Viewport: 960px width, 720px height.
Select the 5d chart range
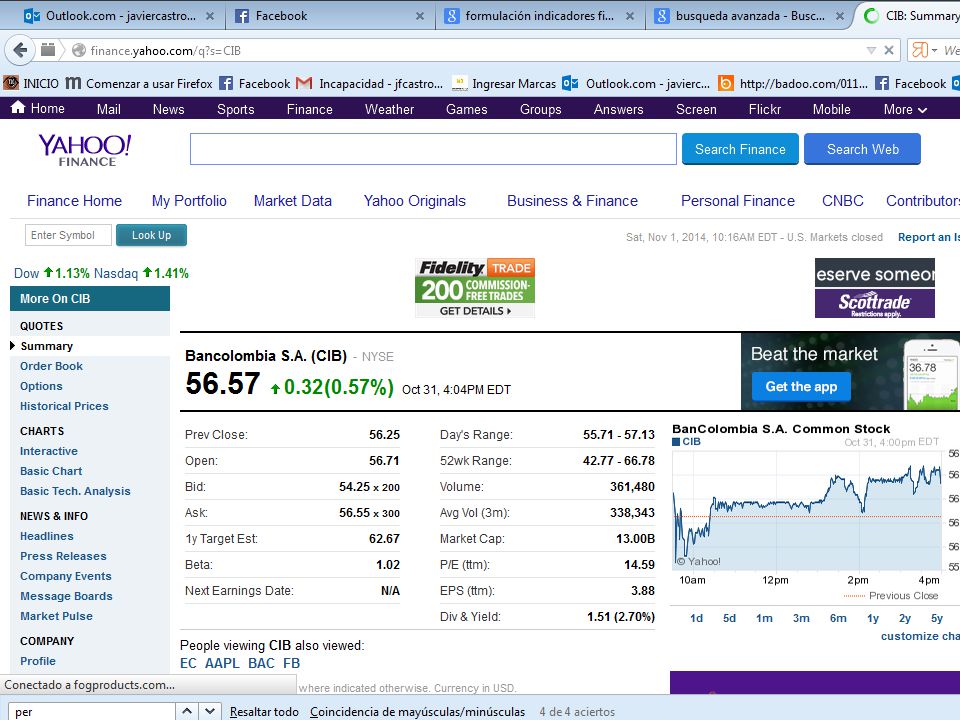pos(729,618)
